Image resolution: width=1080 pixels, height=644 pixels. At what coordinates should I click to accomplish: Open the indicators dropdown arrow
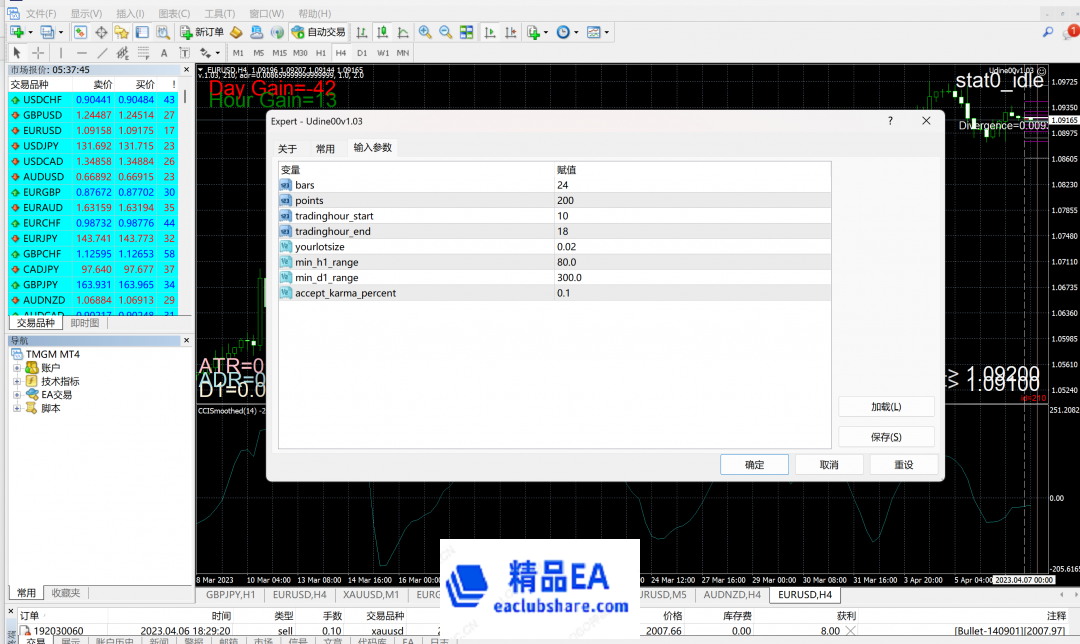546,32
